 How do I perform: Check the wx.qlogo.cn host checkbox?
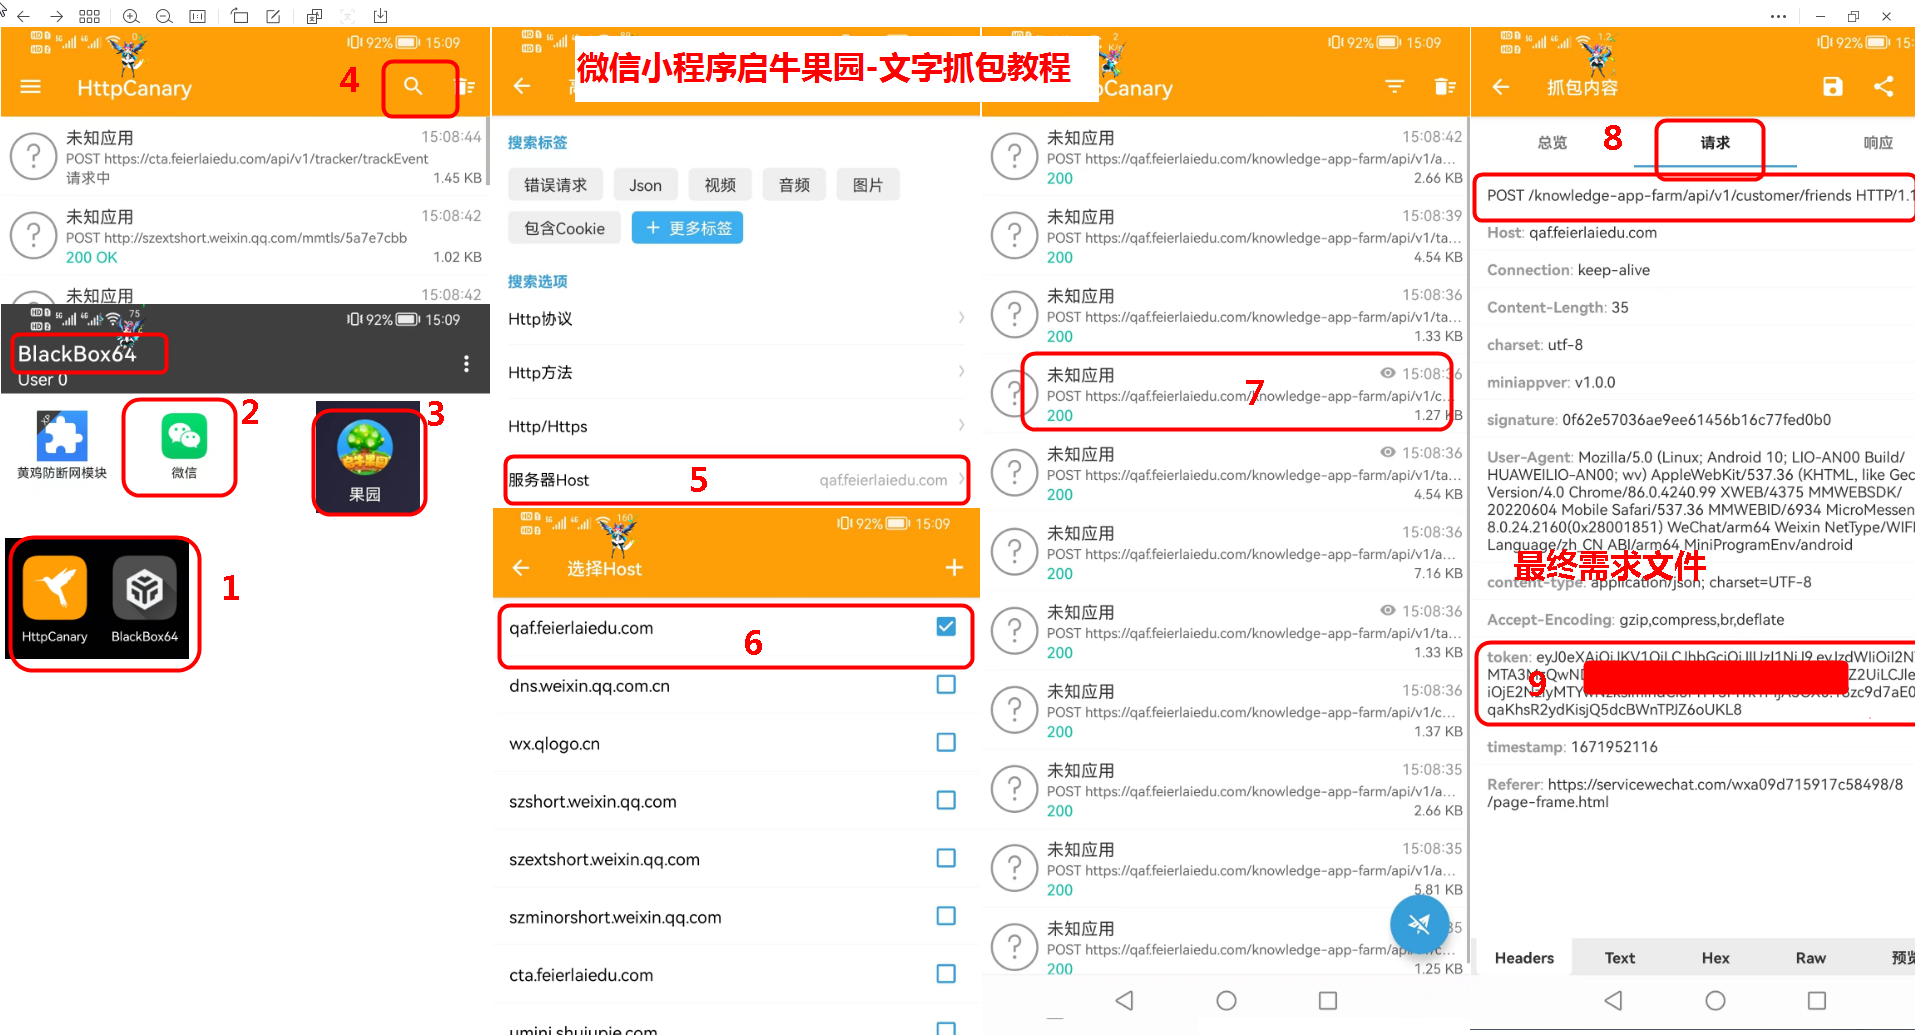(946, 742)
